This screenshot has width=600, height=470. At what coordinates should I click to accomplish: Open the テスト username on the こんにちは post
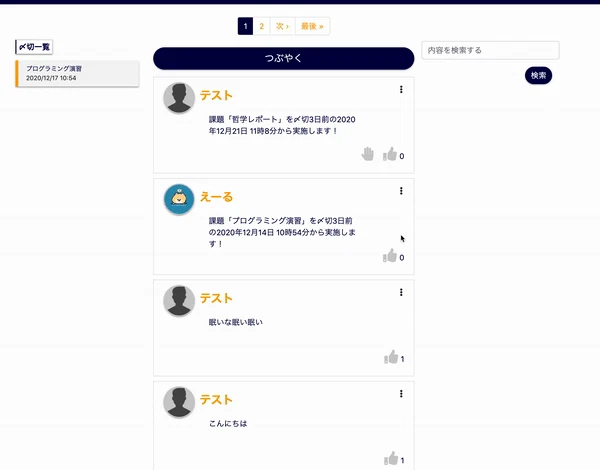(x=216, y=400)
